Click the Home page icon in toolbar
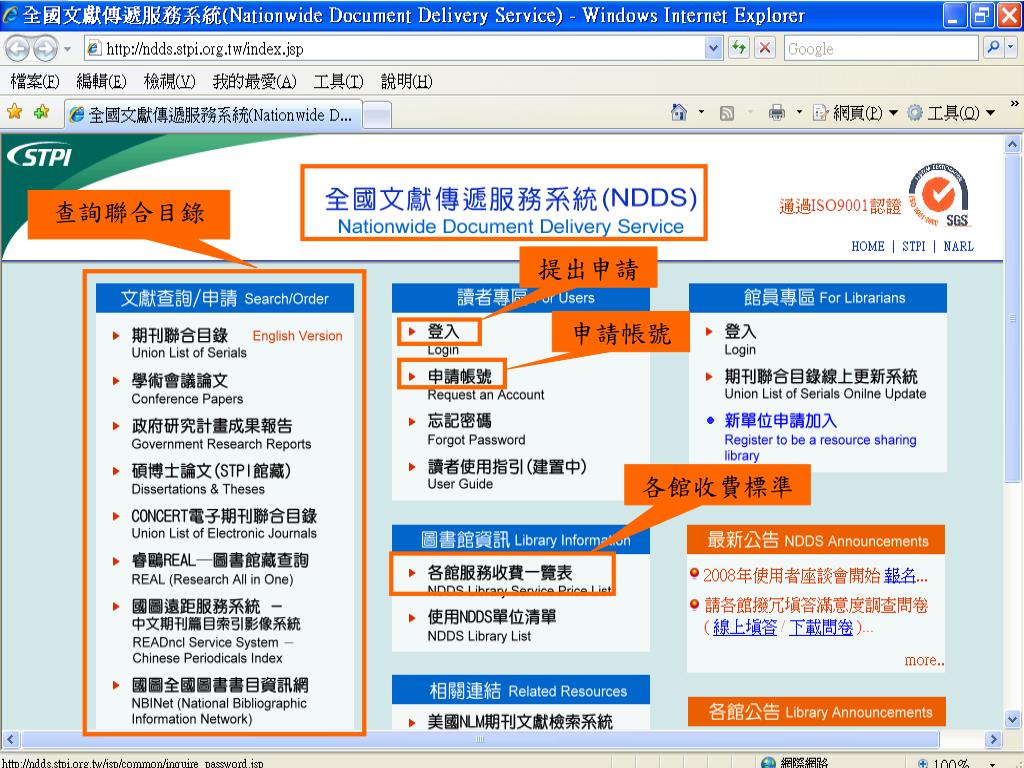1024x768 pixels. coord(679,113)
